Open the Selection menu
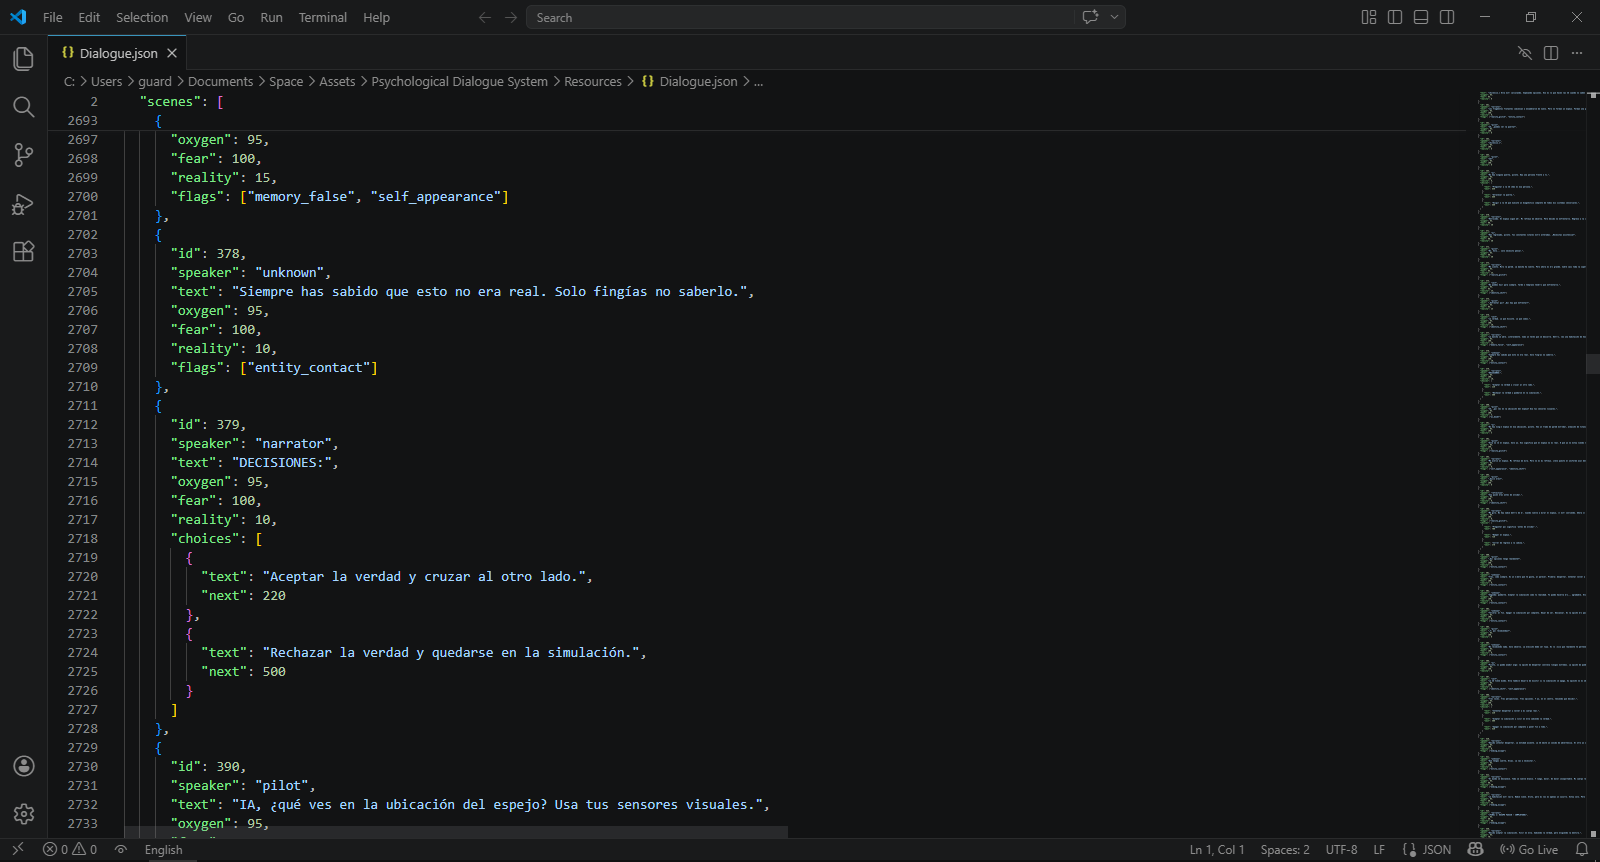The image size is (1600, 862). click(x=142, y=17)
